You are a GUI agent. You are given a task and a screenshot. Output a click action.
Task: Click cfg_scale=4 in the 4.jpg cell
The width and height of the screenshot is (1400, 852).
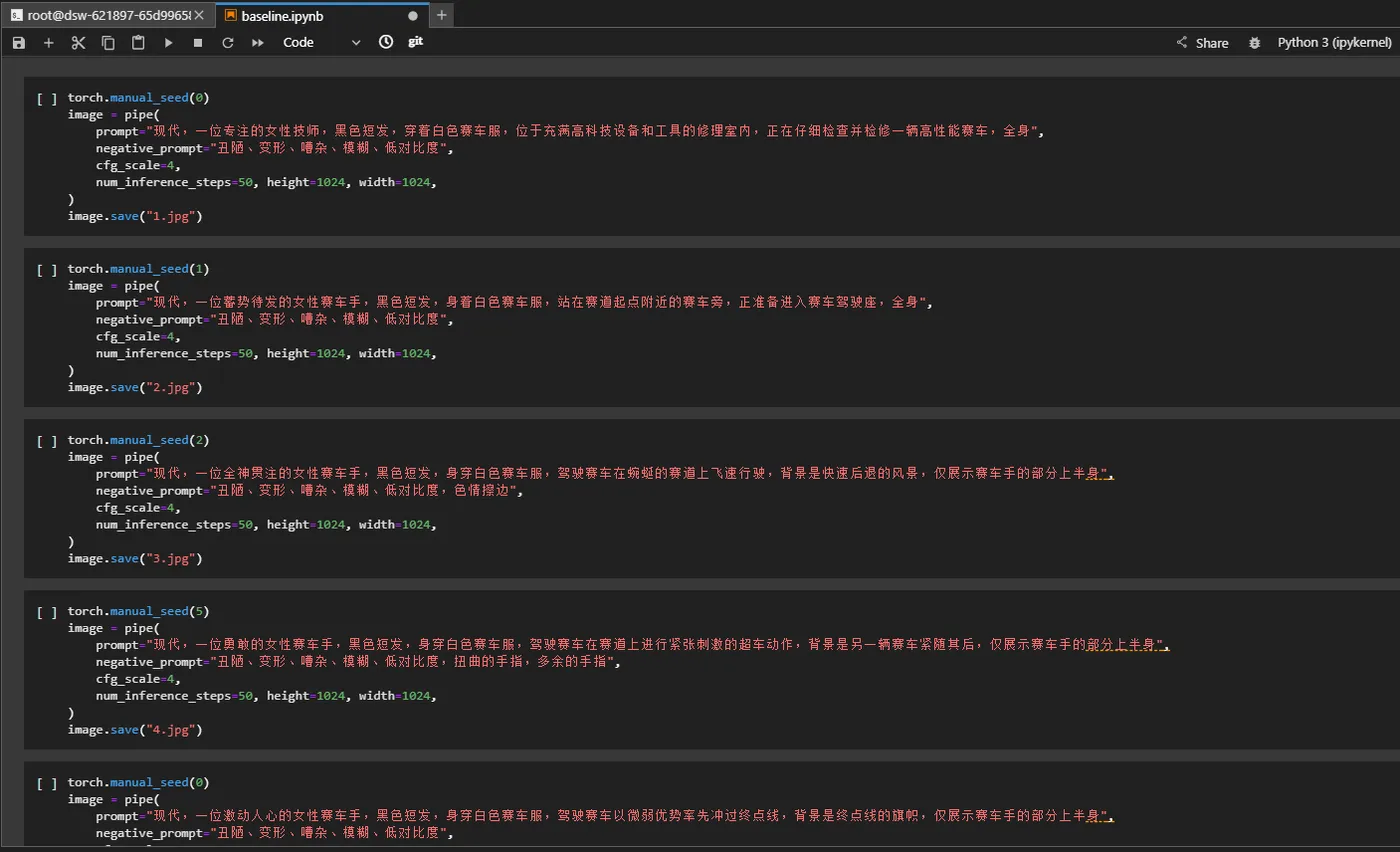tap(138, 679)
